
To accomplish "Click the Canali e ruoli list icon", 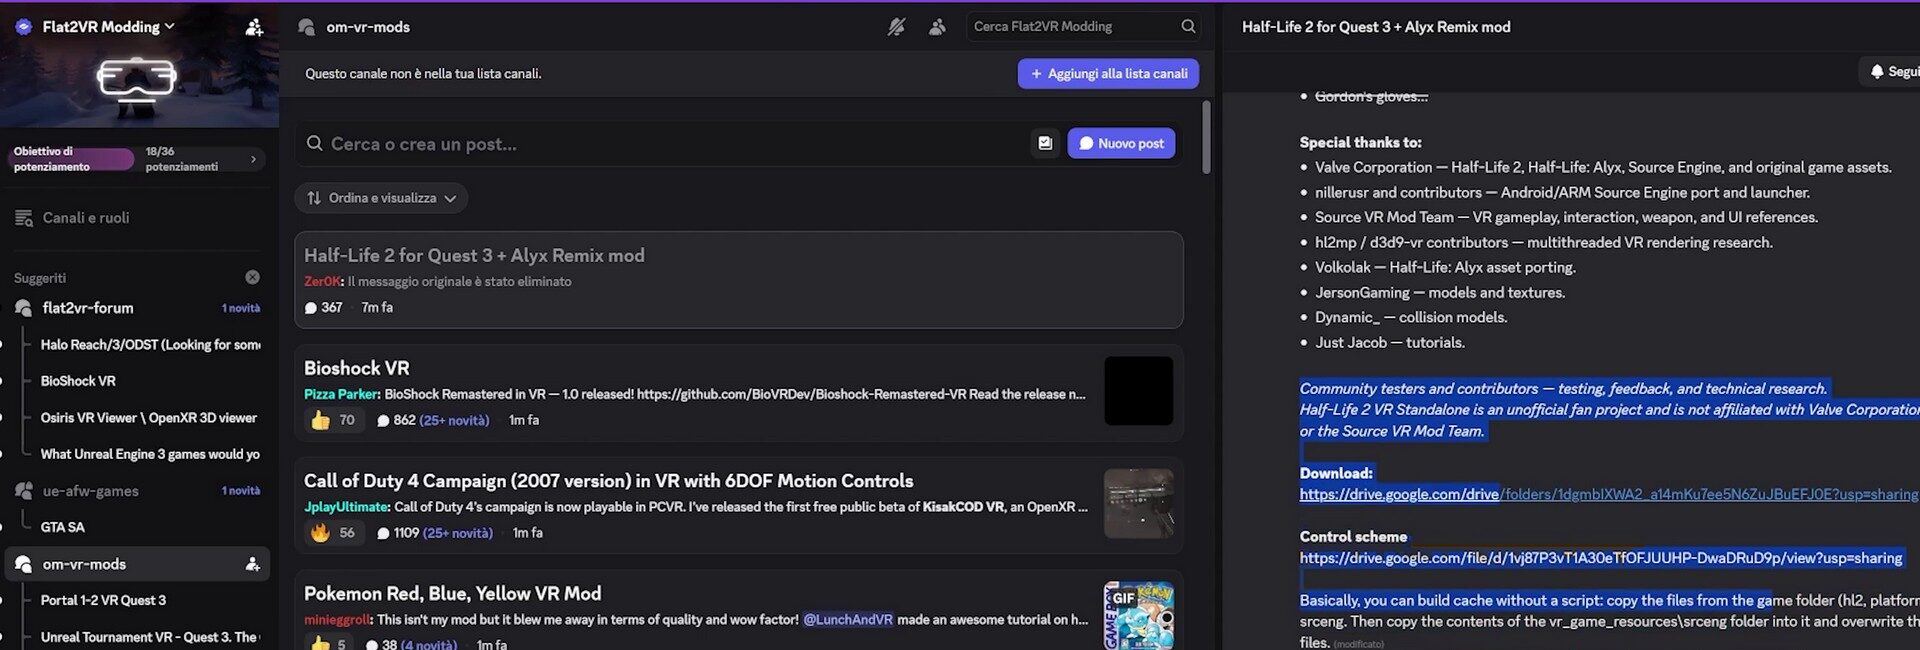I will pos(24,218).
